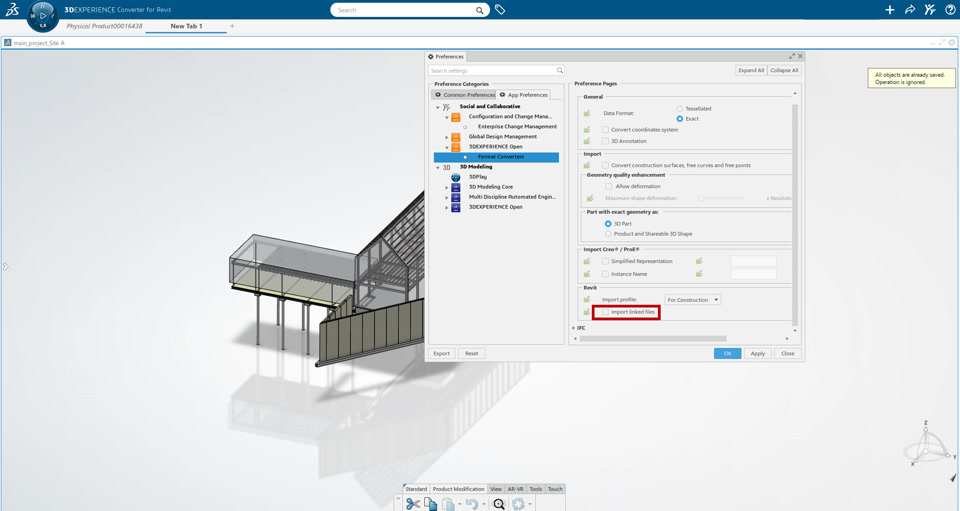Click the Paste tool in action bar
The image size is (960, 511).
449,504
